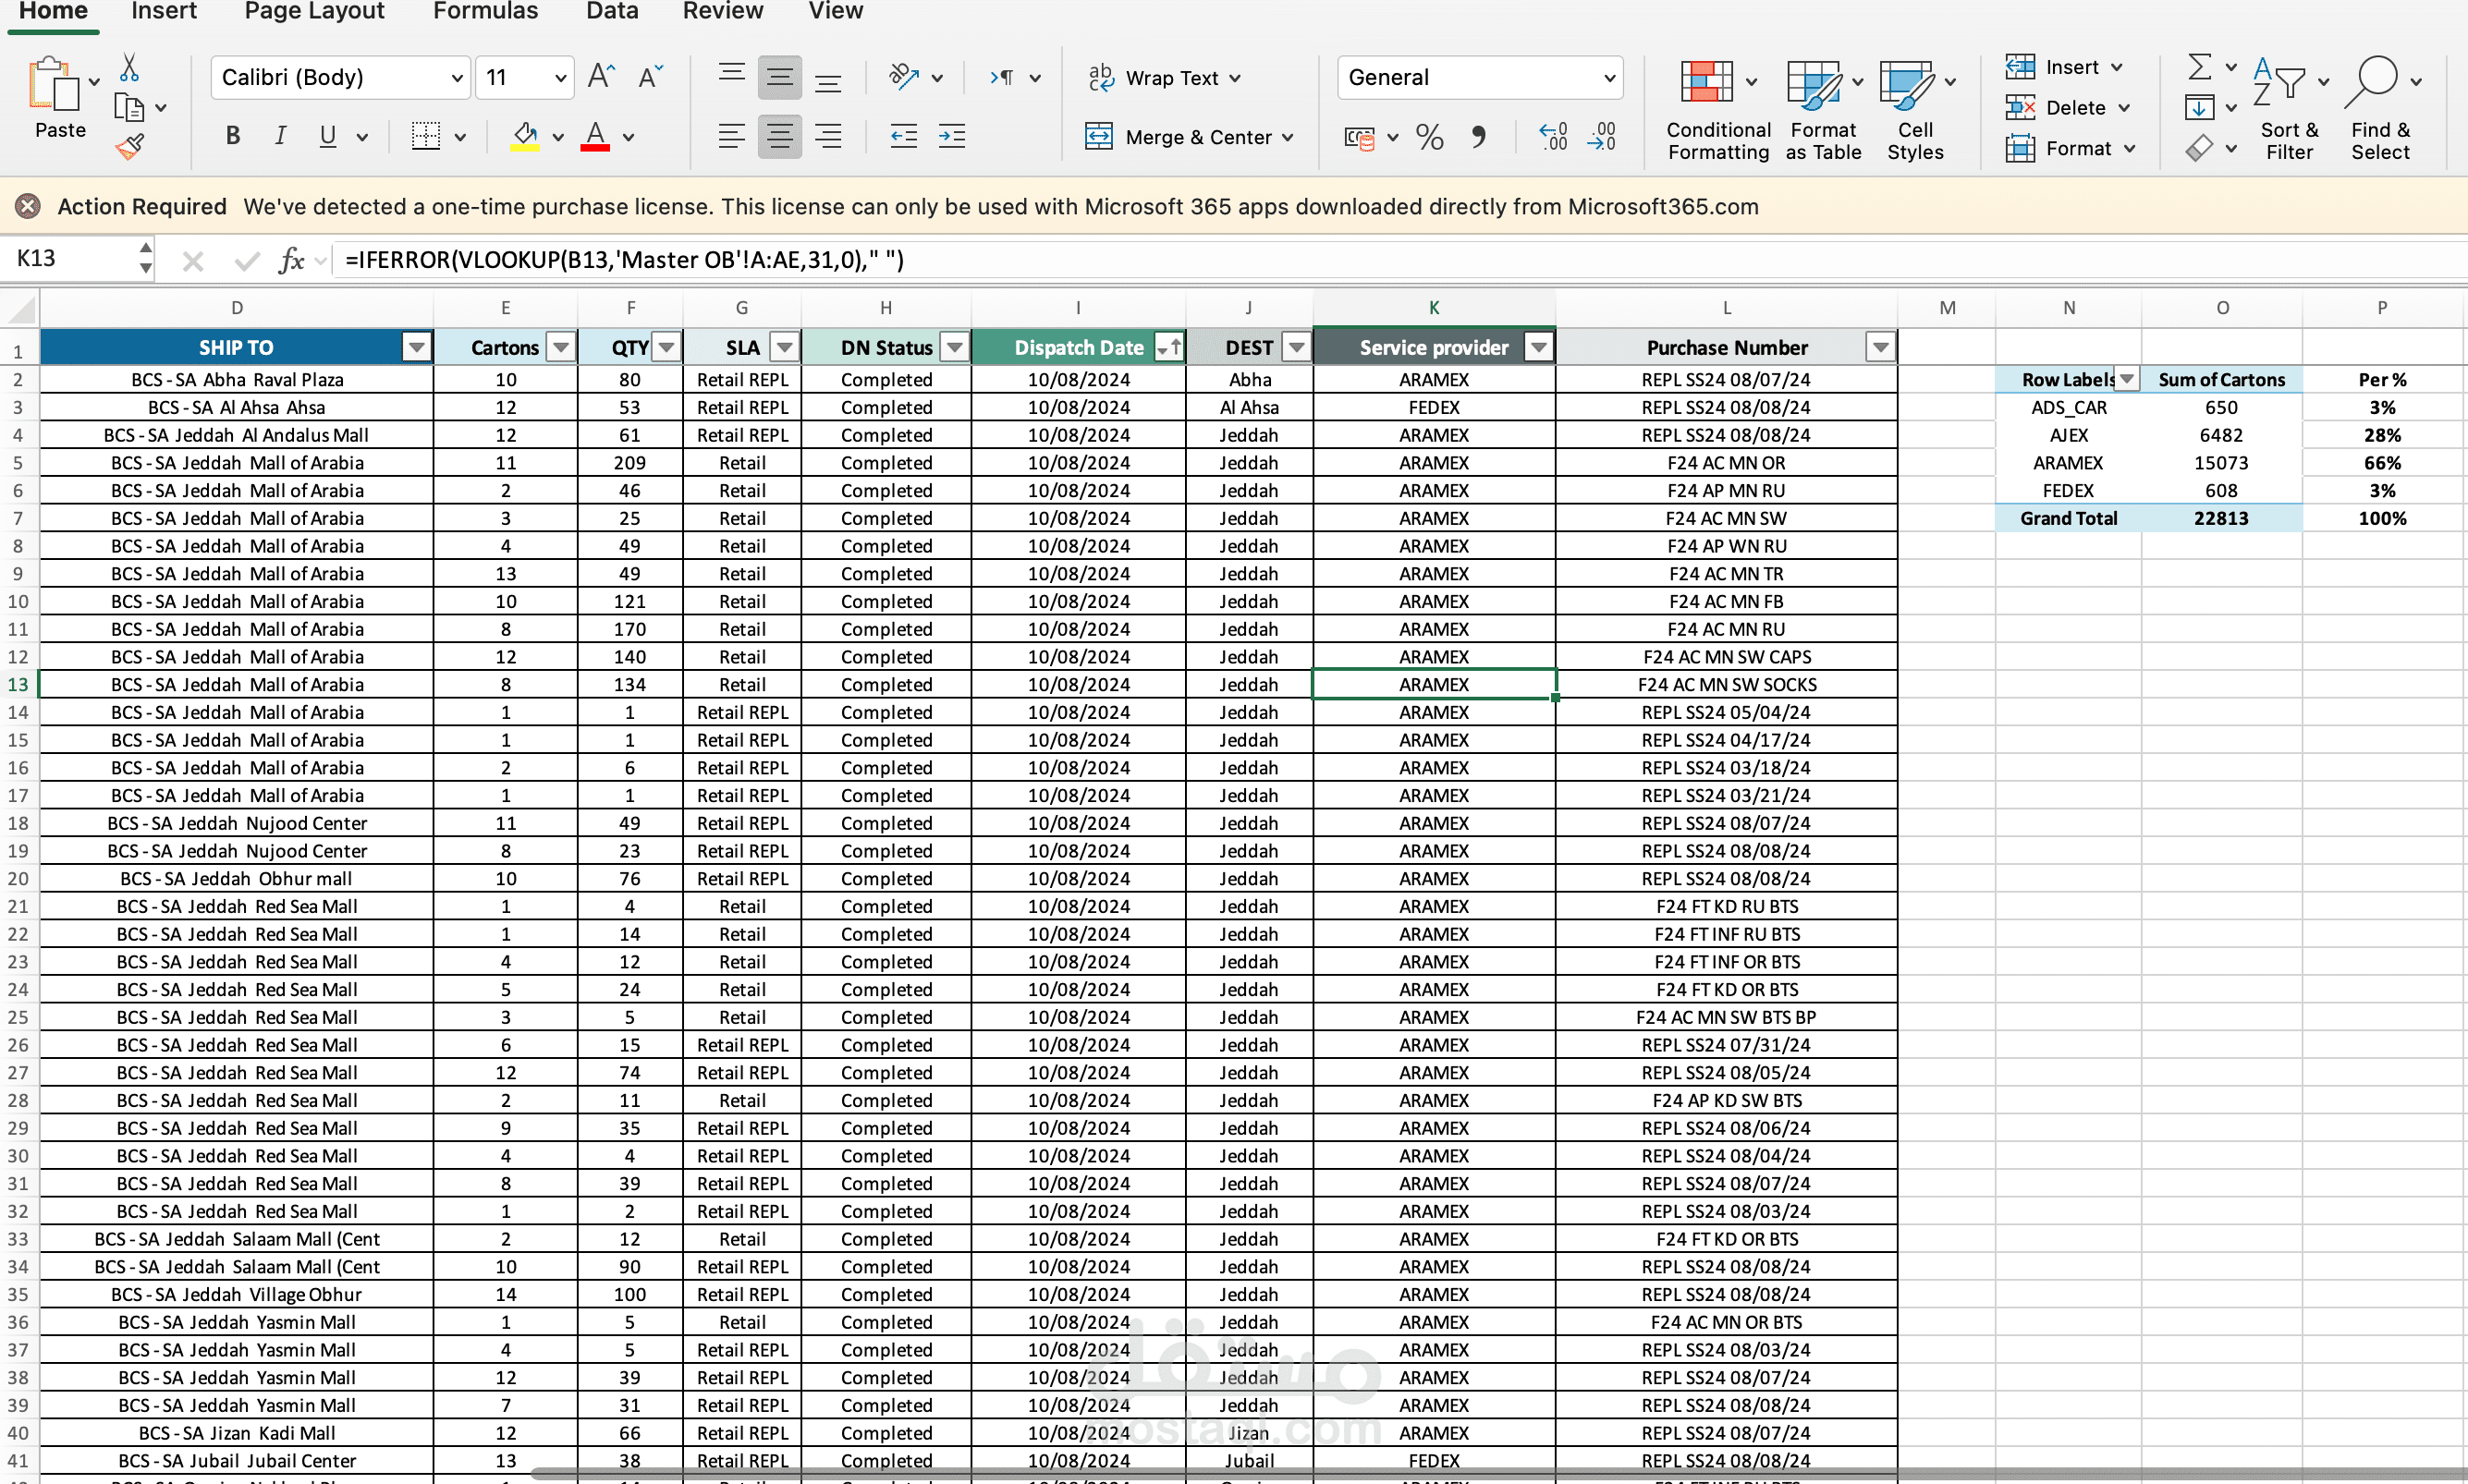2468x1484 pixels.
Task: Click the formula bar text
Action: (624, 260)
